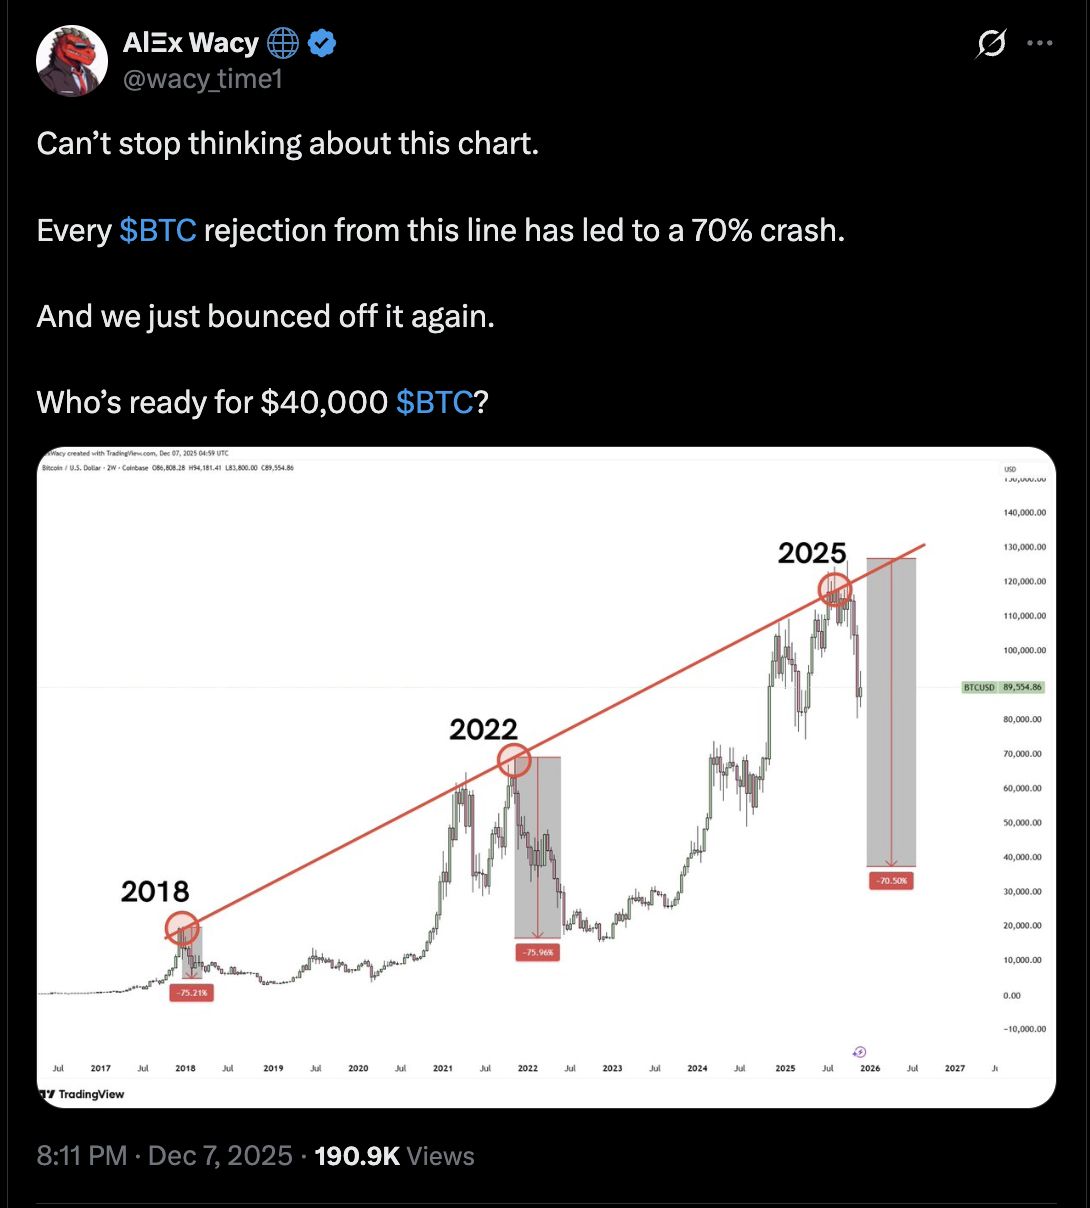Click the 2025 rejection circle on the chart
Image resolution: width=1090 pixels, height=1208 pixels.
(836, 590)
